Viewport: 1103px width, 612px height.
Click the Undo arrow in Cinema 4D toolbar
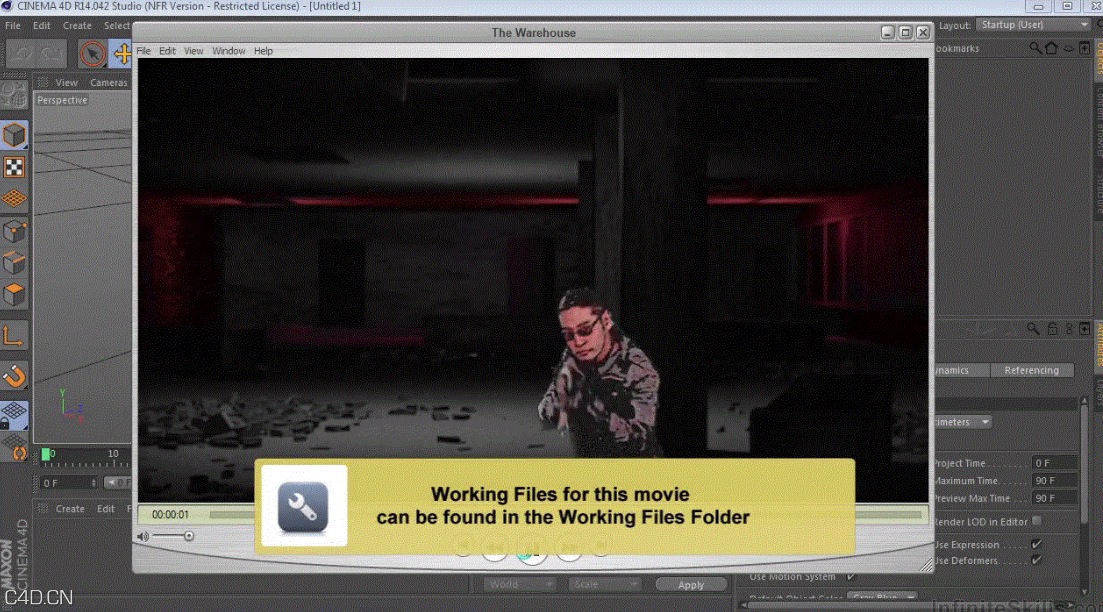click(x=21, y=53)
